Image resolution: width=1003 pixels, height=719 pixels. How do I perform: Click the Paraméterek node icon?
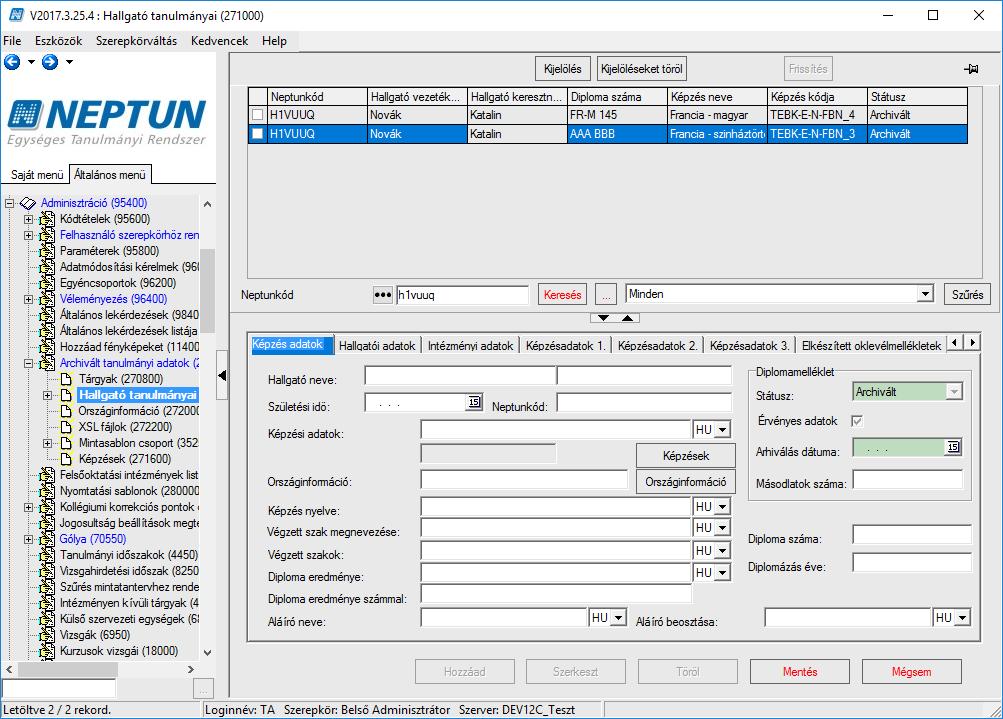tap(47, 251)
